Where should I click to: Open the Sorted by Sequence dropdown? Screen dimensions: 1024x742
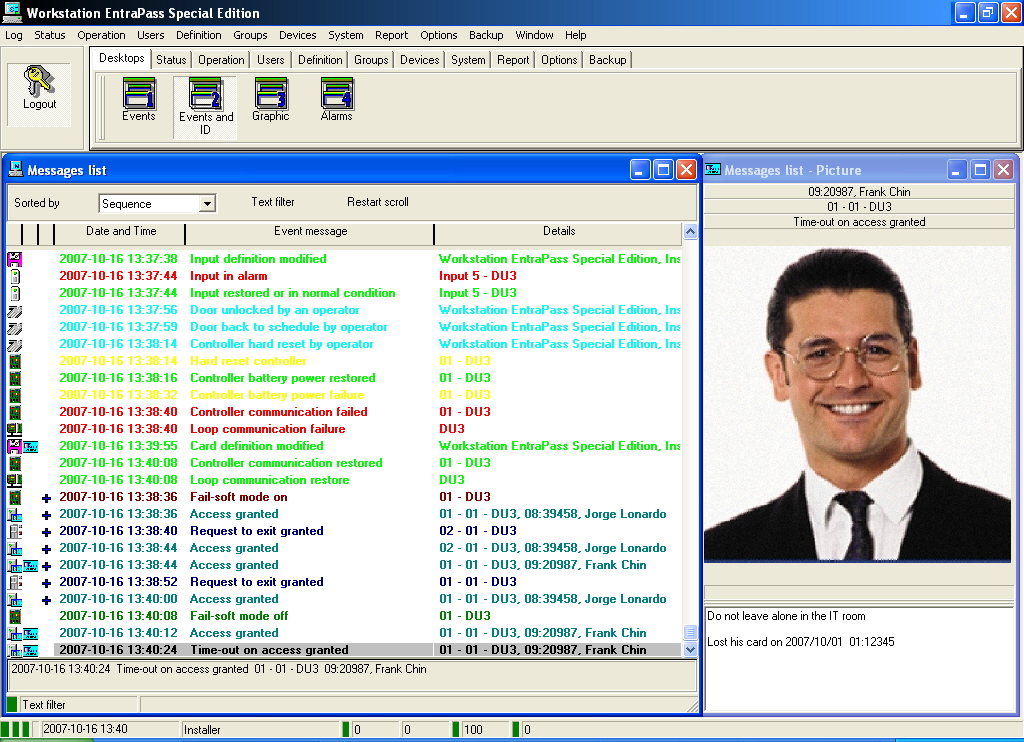point(207,203)
